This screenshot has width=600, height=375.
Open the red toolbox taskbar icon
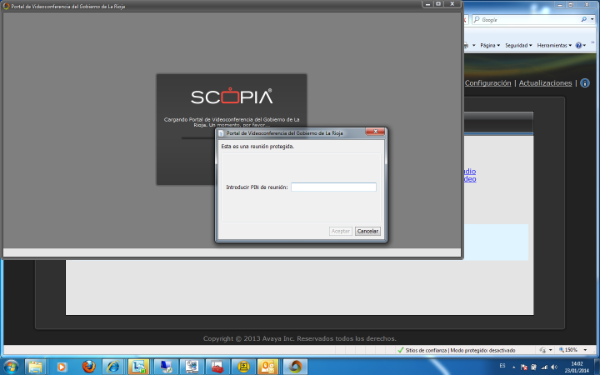(x=217, y=367)
